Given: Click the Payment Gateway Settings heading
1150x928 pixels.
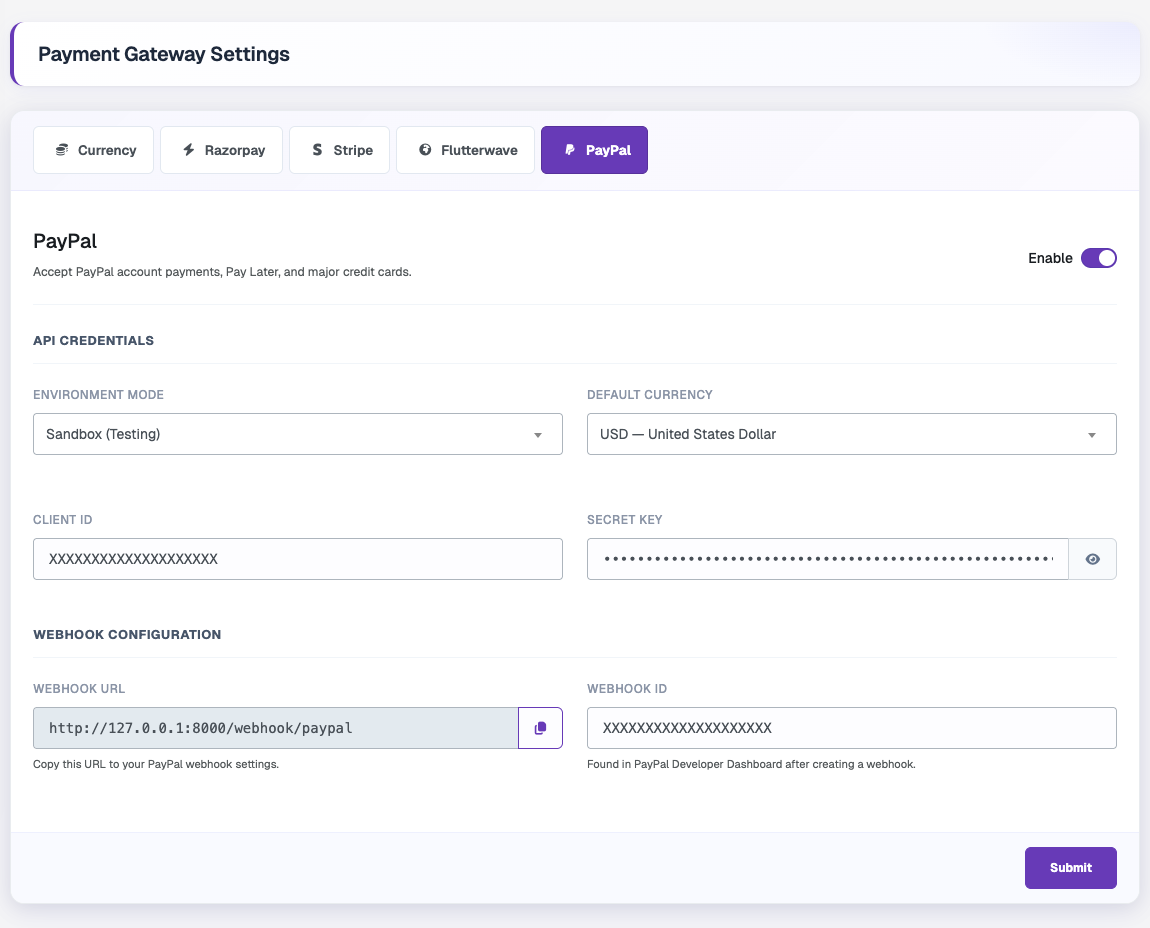Looking at the screenshot, I should point(164,54).
